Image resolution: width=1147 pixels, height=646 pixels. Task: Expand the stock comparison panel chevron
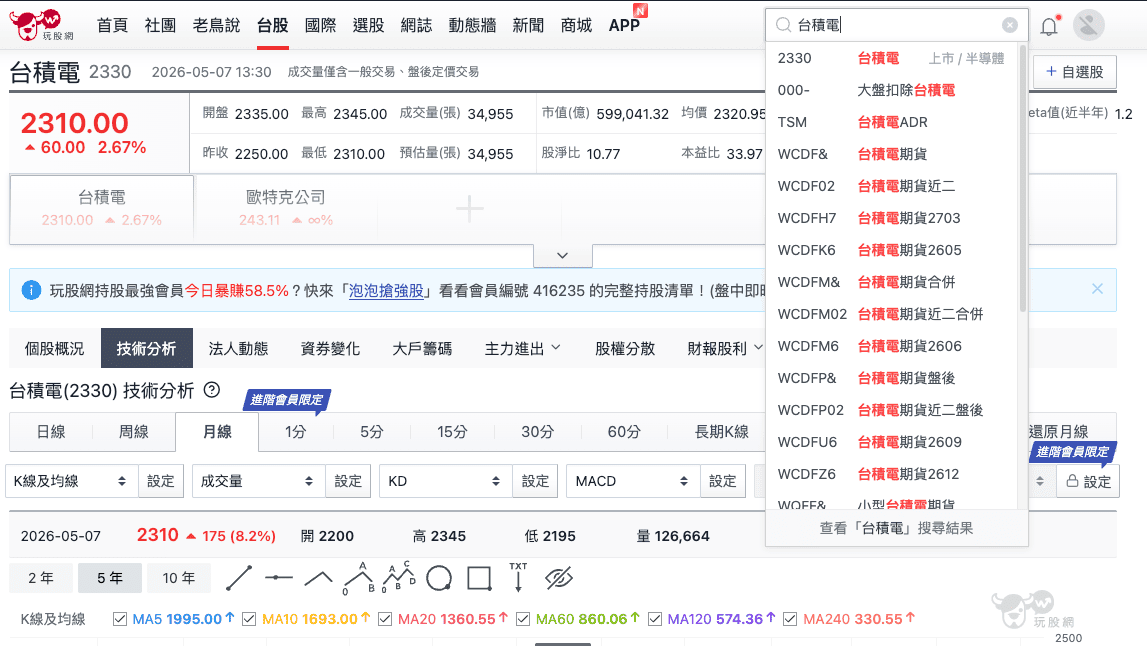click(563, 255)
